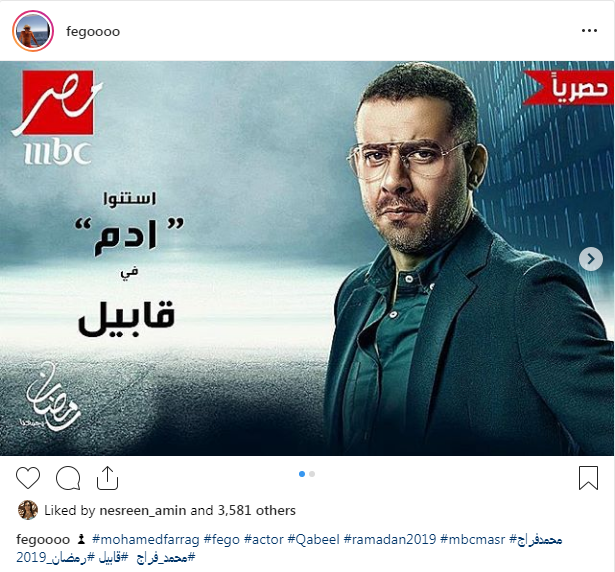Open comments with the speech bubble icon

68,478
